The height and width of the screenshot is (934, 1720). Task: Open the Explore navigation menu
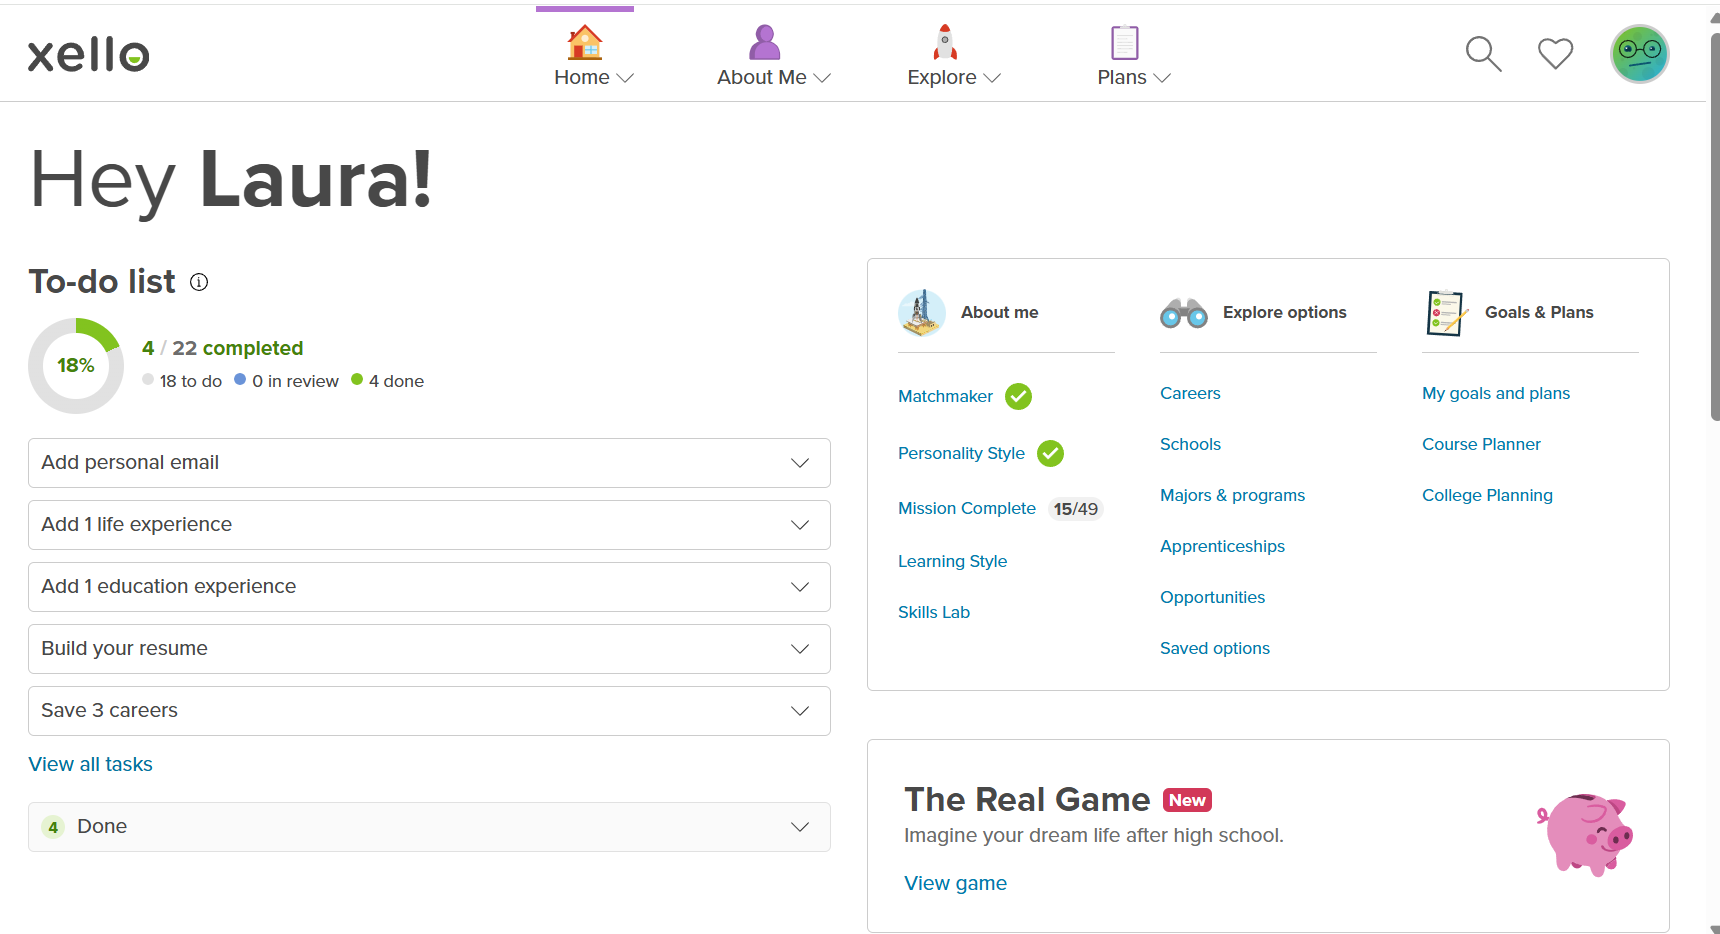953,58
